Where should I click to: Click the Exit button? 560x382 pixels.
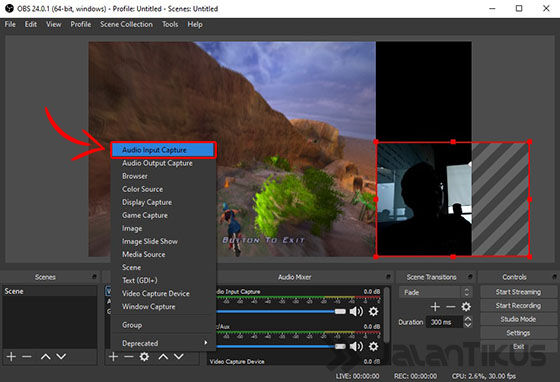tap(518, 346)
